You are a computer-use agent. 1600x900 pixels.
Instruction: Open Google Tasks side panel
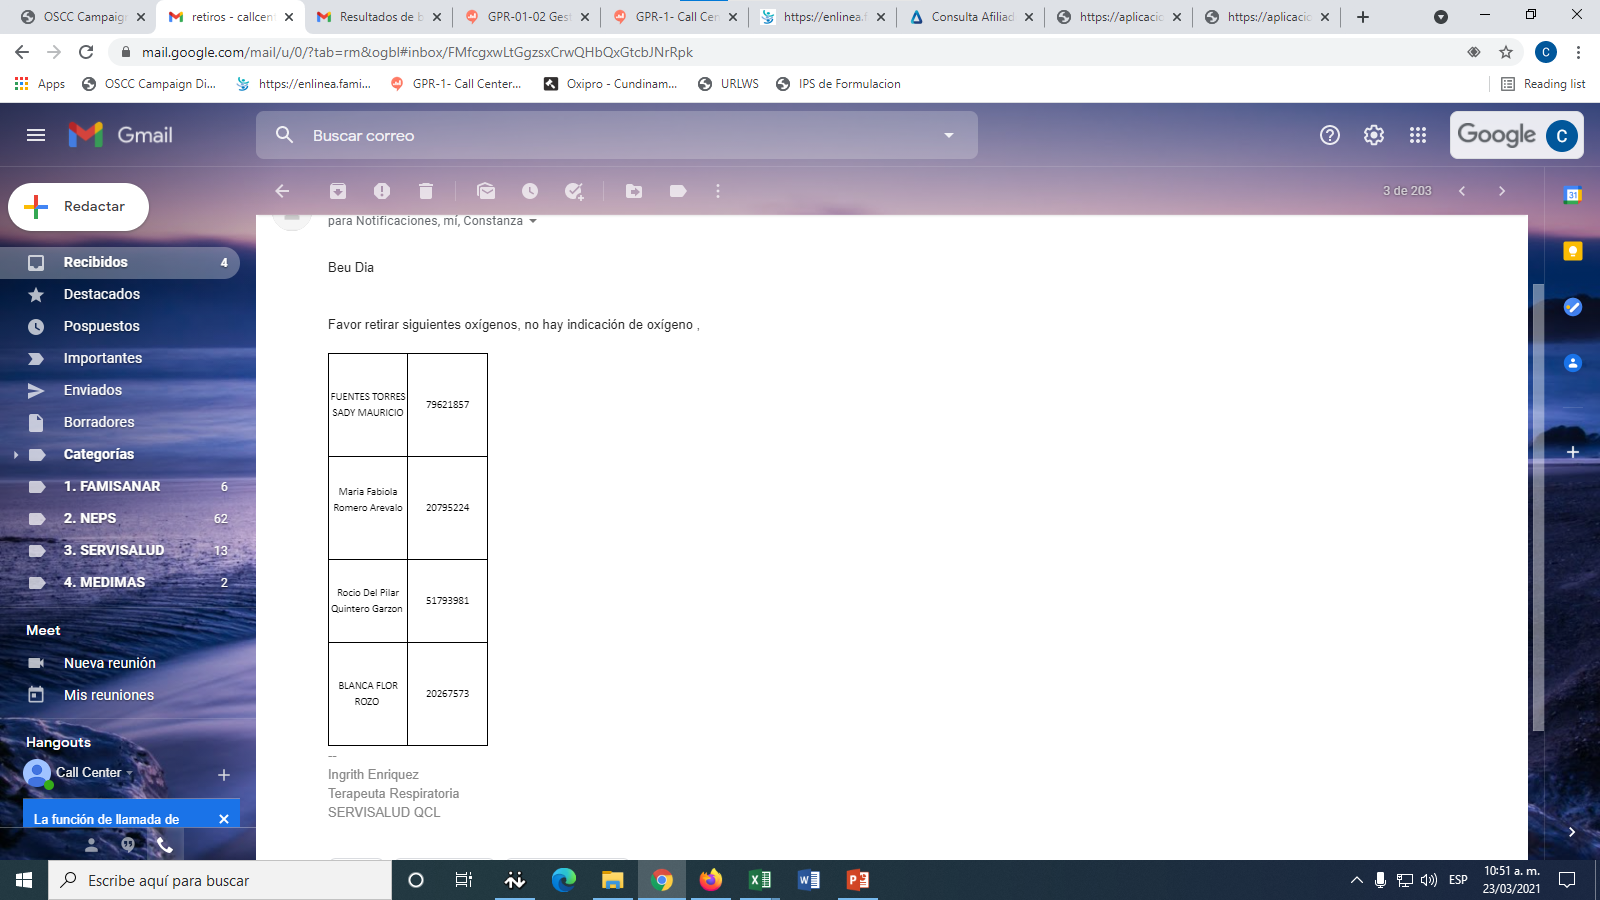[1573, 307]
